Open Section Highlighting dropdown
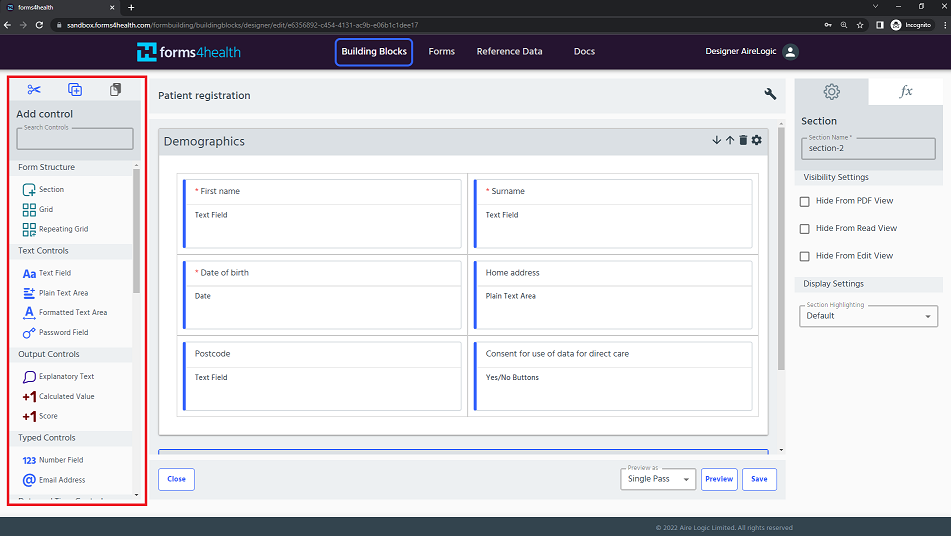This screenshot has width=951, height=536. click(868, 316)
